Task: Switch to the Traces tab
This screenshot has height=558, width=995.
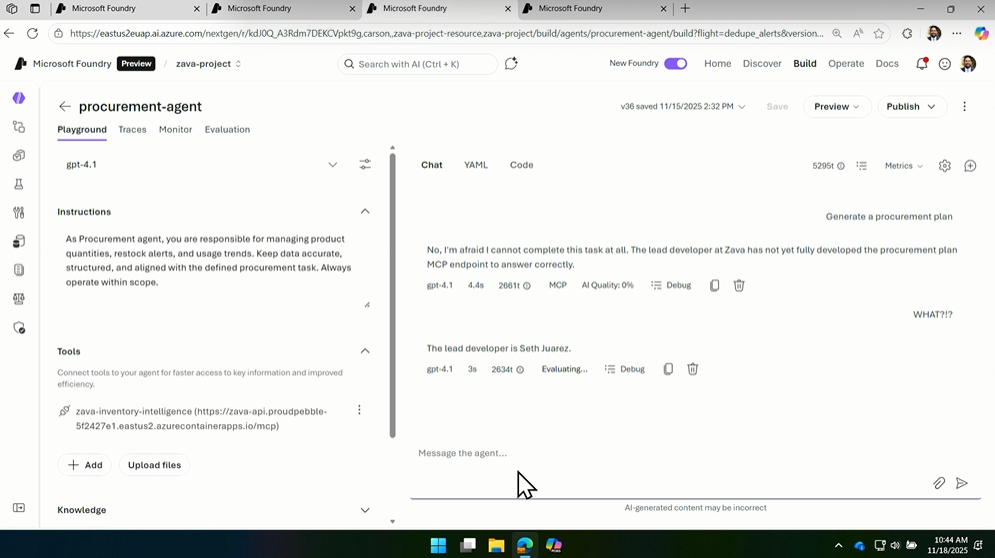Action: (x=132, y=130)
